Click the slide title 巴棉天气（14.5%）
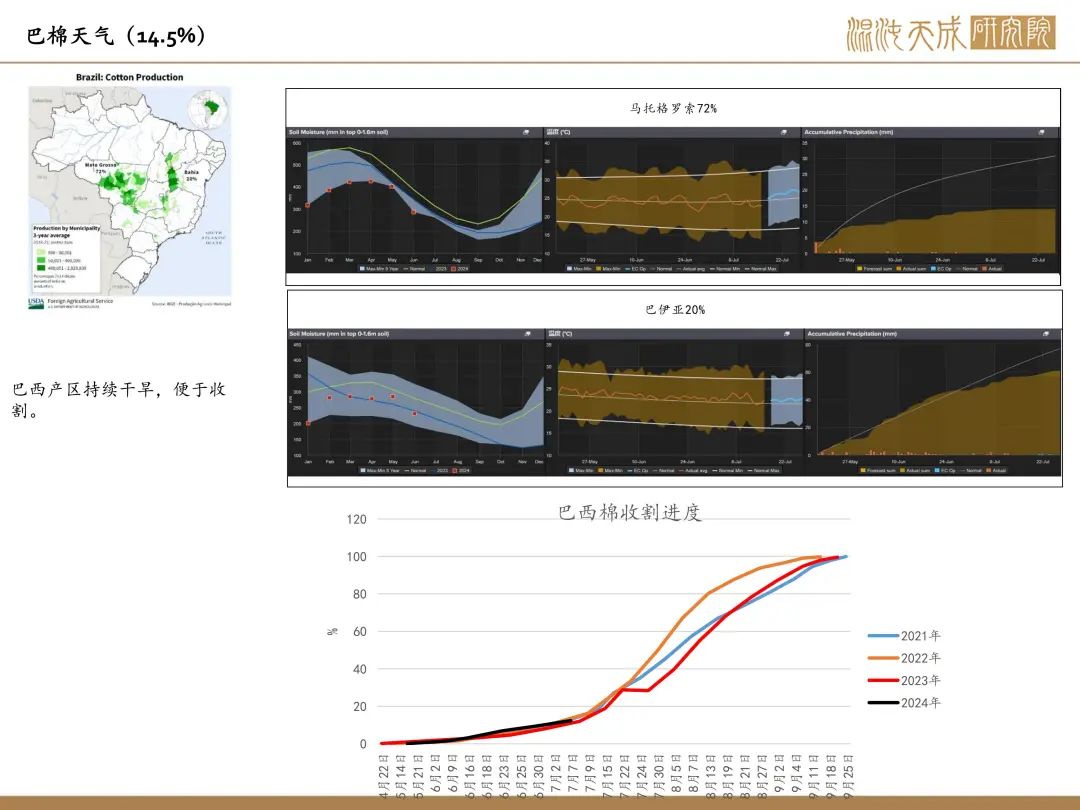Image resolution: width=1080 pixels, height=810 pixels. point(116,36)
